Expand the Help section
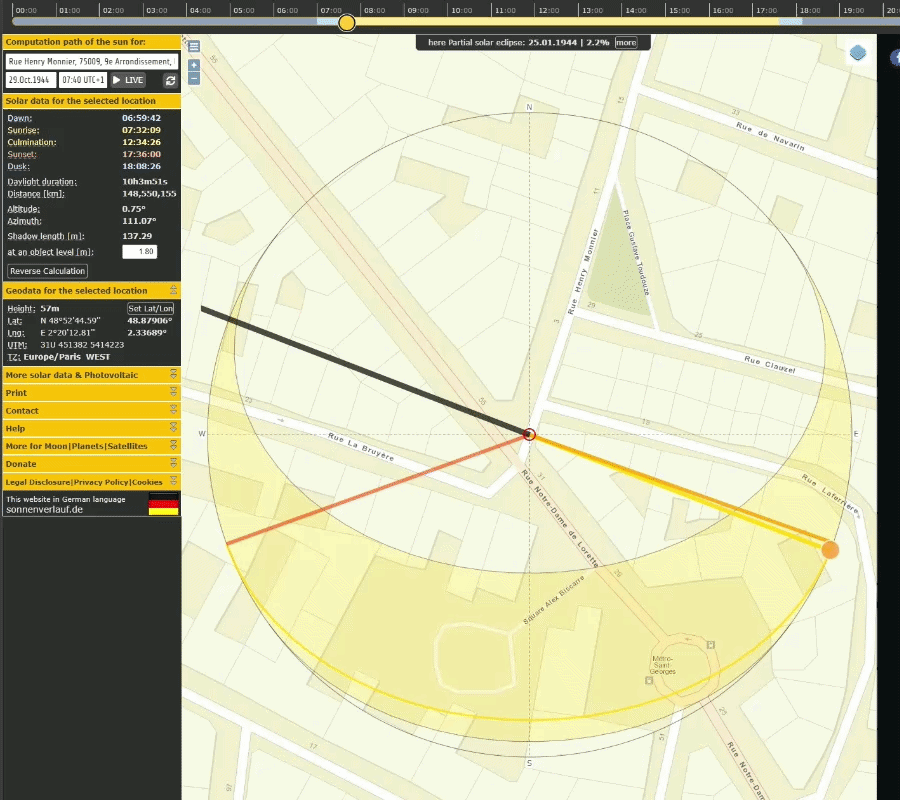Image resolution: width=900 pixels, height=800 pixels. [173, 428]
